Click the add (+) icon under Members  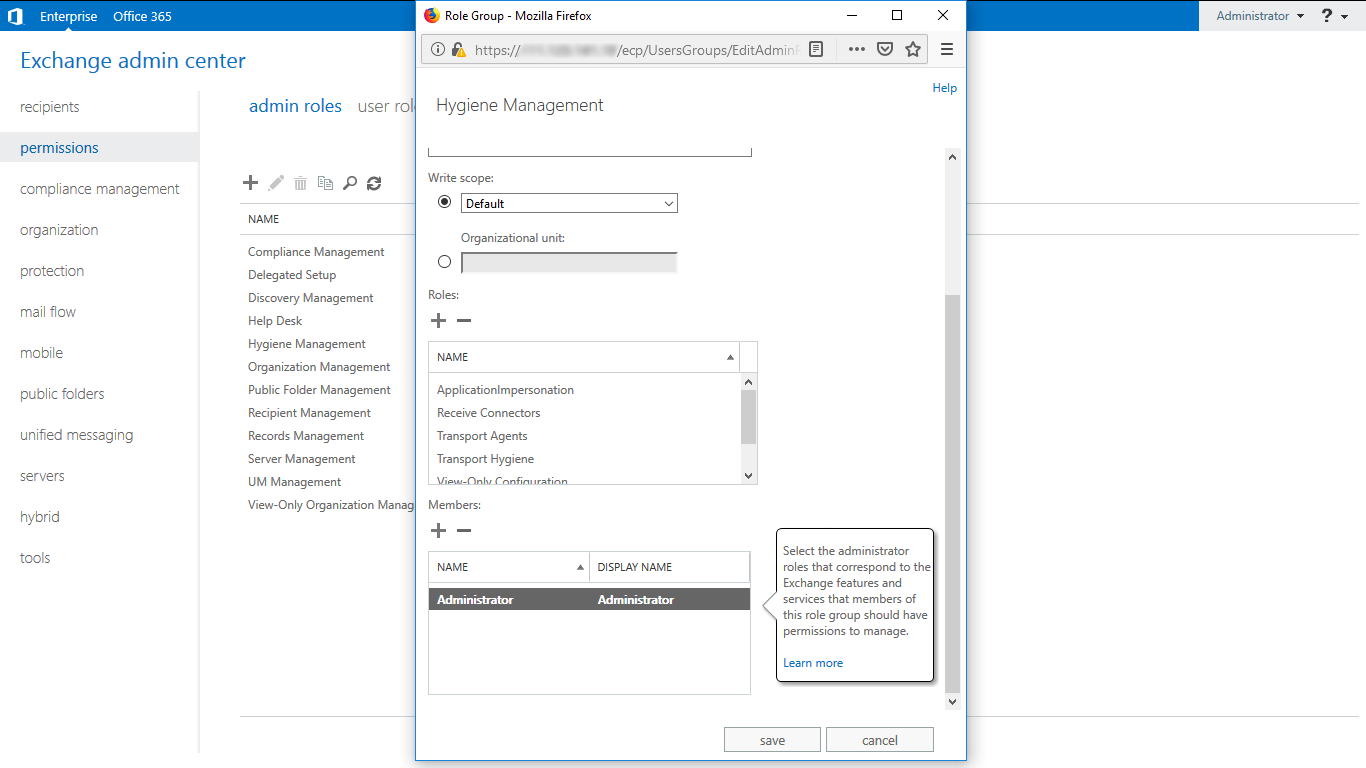coord(438,531)
